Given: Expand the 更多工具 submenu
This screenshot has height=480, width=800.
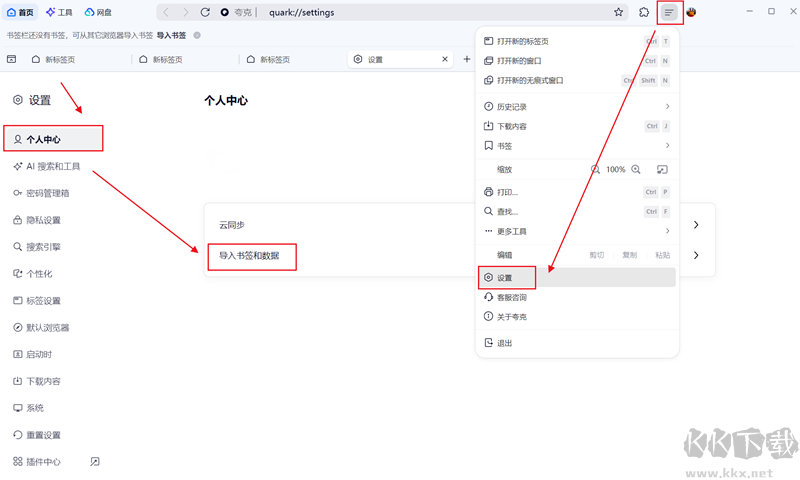Looking at the screenshot, I should (x=667, y=231).
